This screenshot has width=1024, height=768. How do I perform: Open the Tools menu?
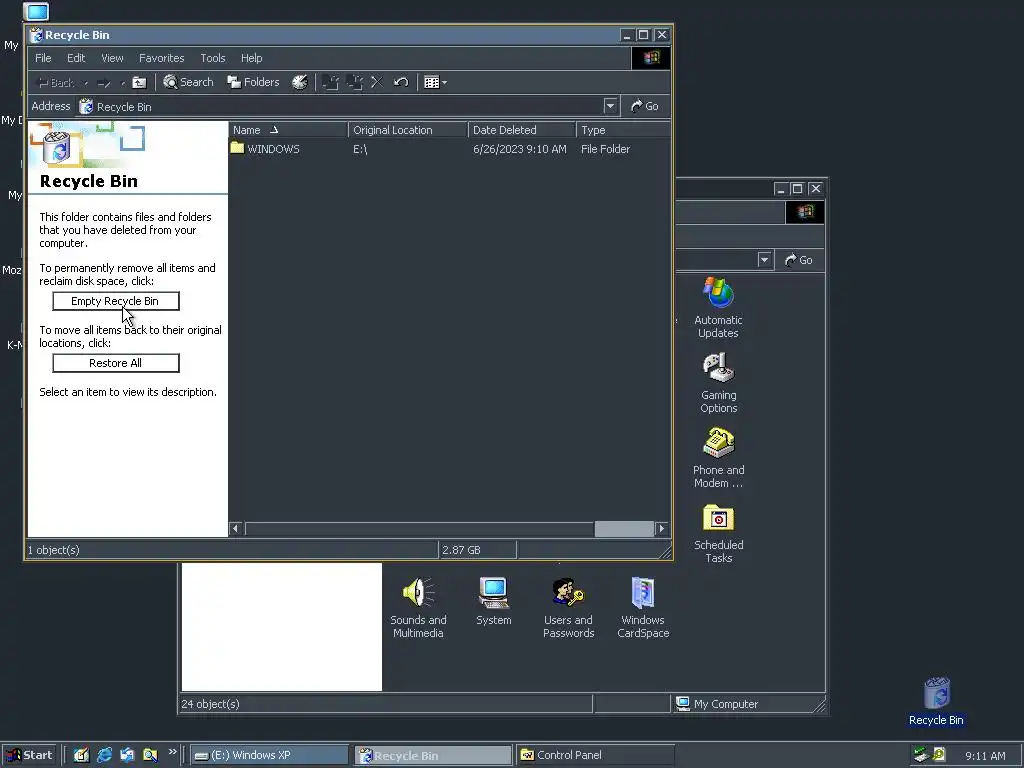pyautogui.click(x=212, y=58)
